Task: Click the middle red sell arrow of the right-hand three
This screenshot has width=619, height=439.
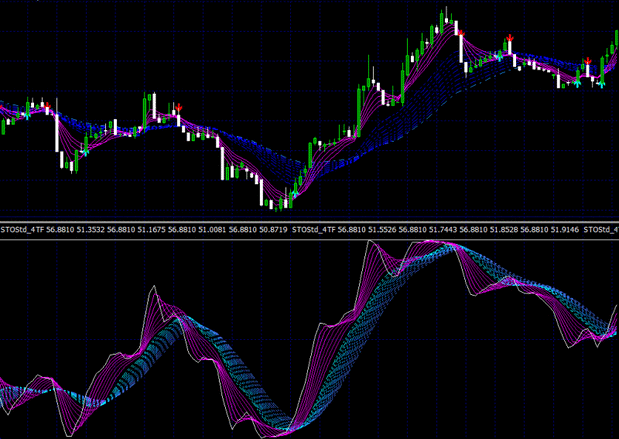Action: coord(510,38)
